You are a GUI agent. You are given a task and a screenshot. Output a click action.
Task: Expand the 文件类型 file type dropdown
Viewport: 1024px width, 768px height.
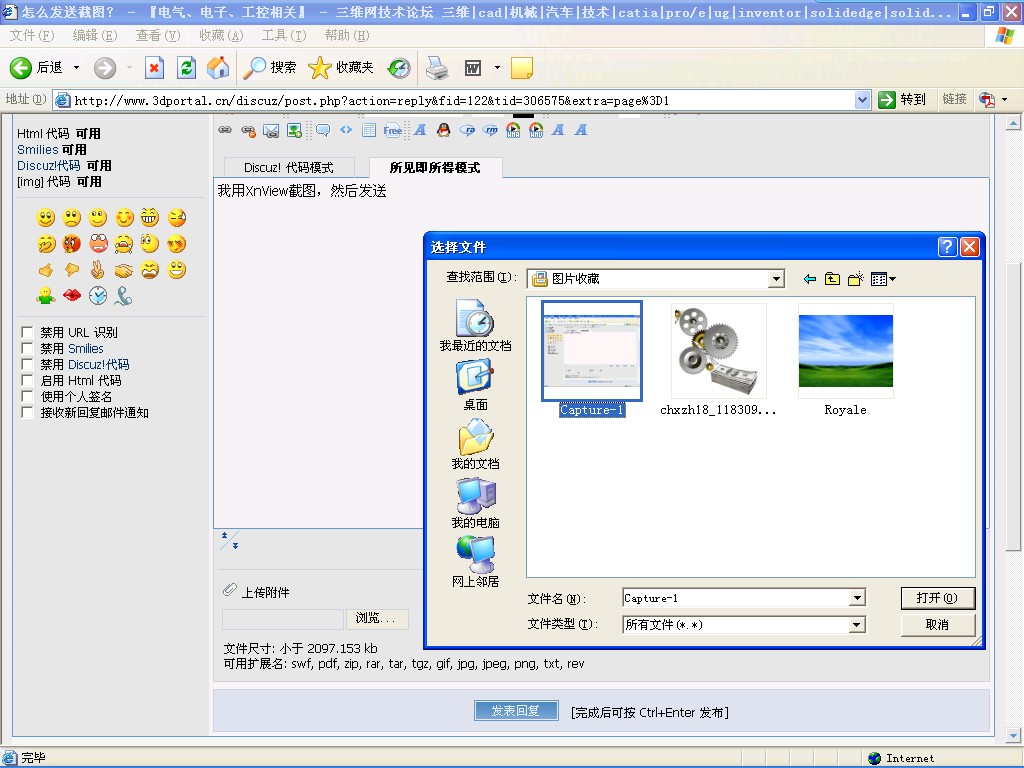(856, 624)
